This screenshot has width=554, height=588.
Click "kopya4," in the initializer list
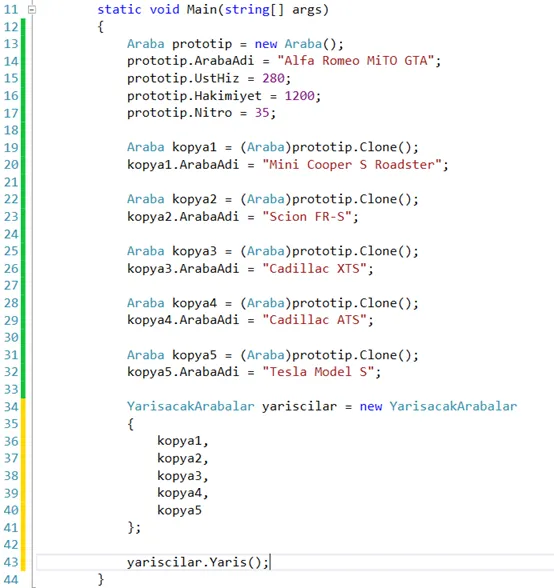tap(183, 493)
